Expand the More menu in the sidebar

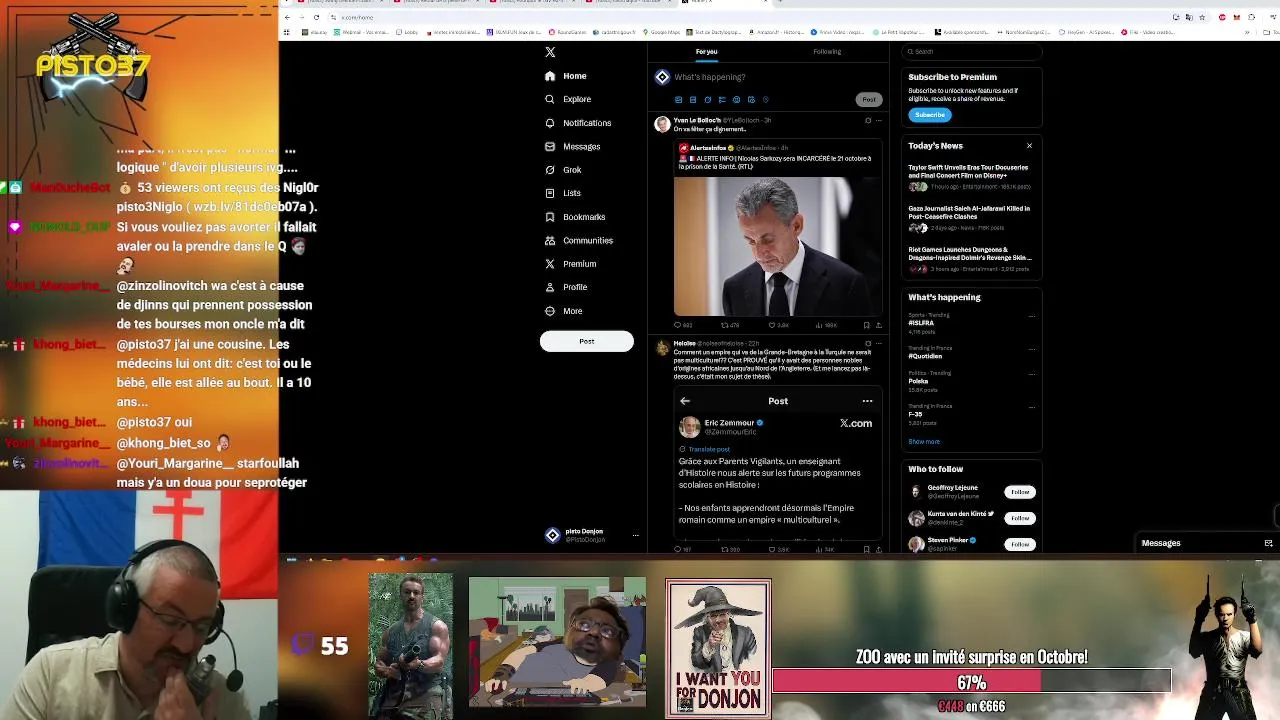click(x=563, y=311)
